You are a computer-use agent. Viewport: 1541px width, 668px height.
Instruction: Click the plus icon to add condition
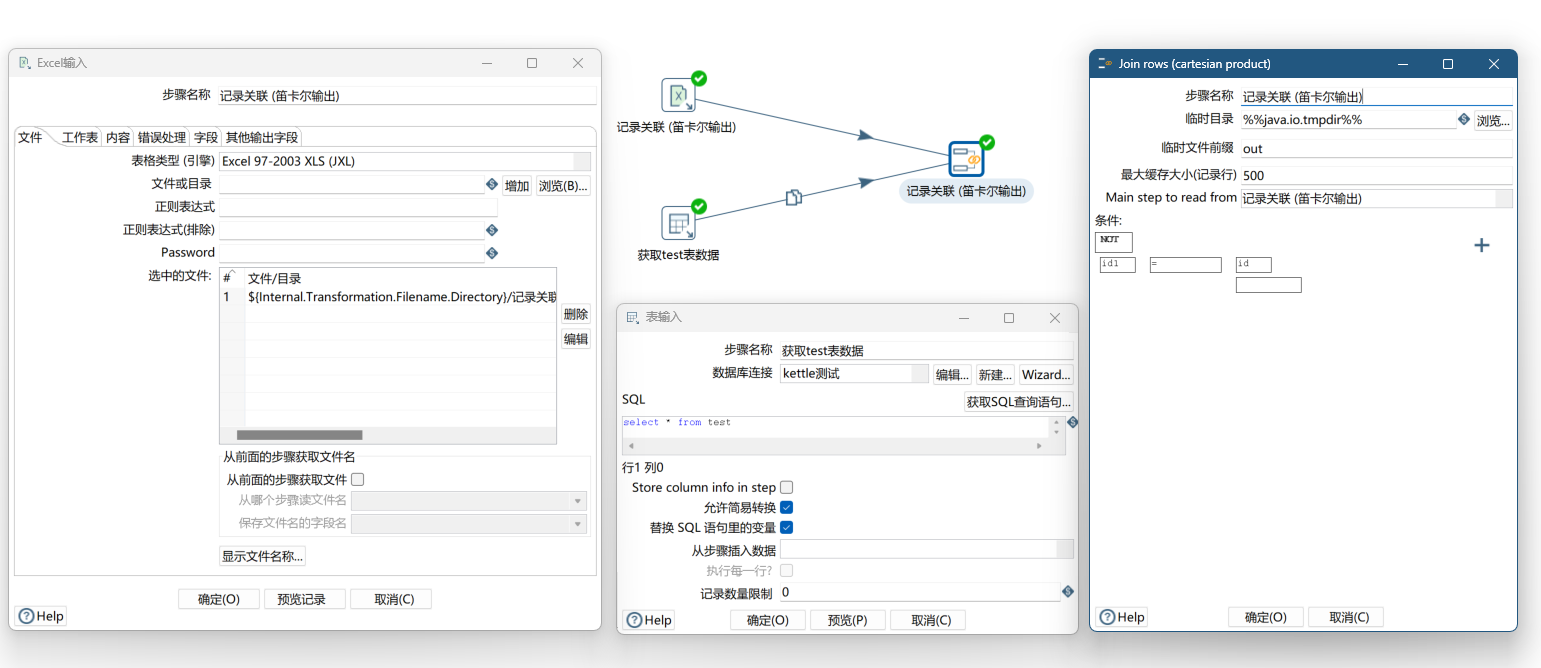pyautogui.click(x=1482, y=245)
